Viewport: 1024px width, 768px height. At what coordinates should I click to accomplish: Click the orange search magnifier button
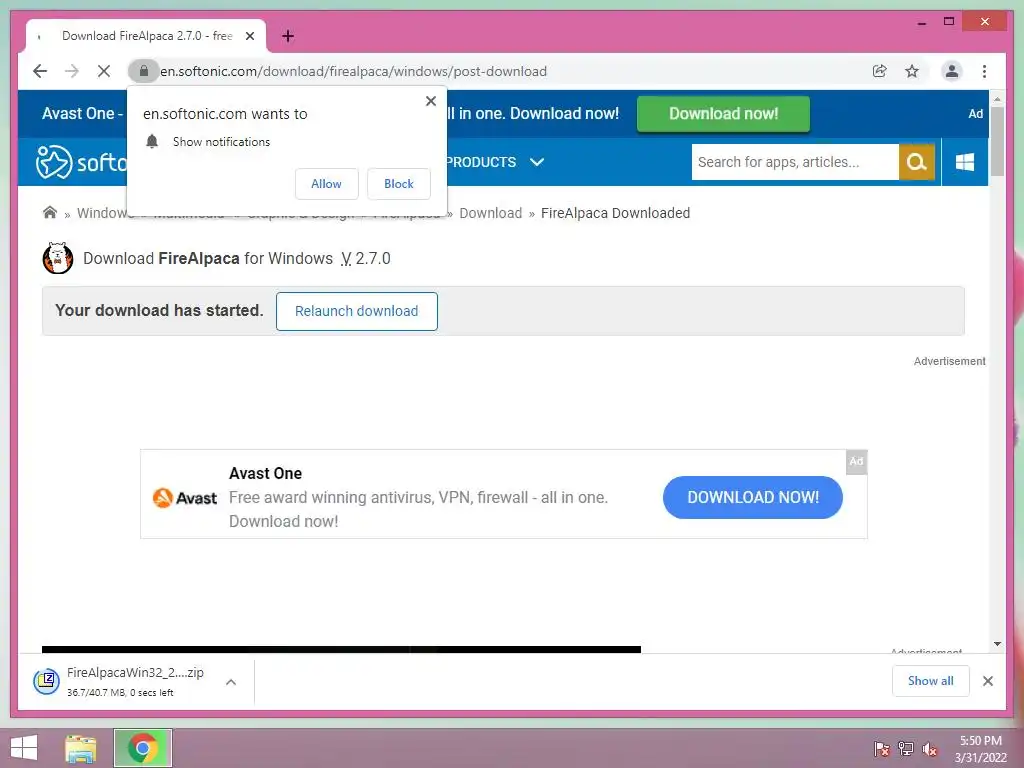[x=917, y=162]
